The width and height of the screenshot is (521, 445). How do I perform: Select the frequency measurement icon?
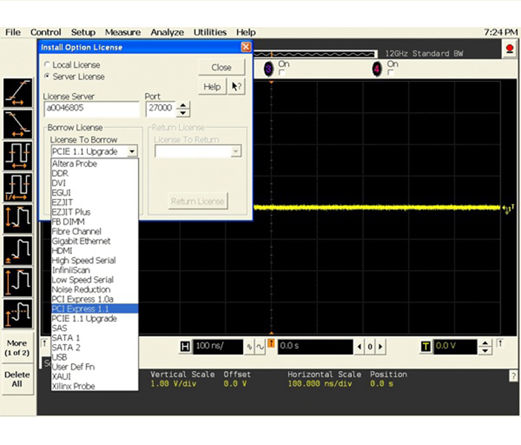click(18, 187)
